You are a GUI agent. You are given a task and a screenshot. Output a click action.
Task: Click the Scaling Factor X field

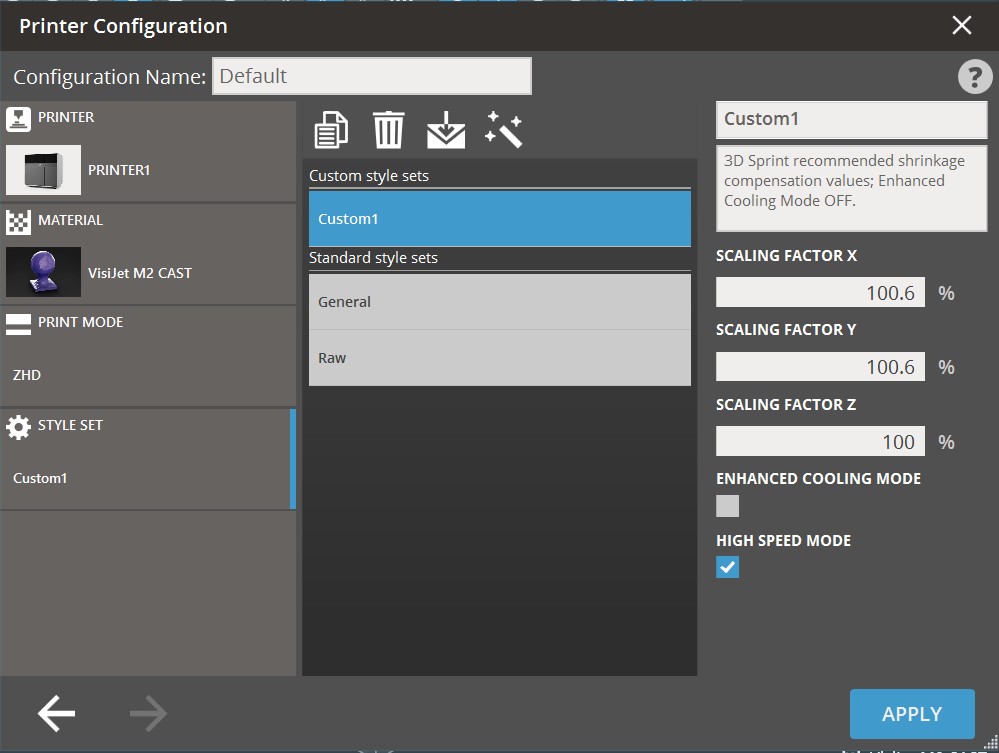click(820, 293)
